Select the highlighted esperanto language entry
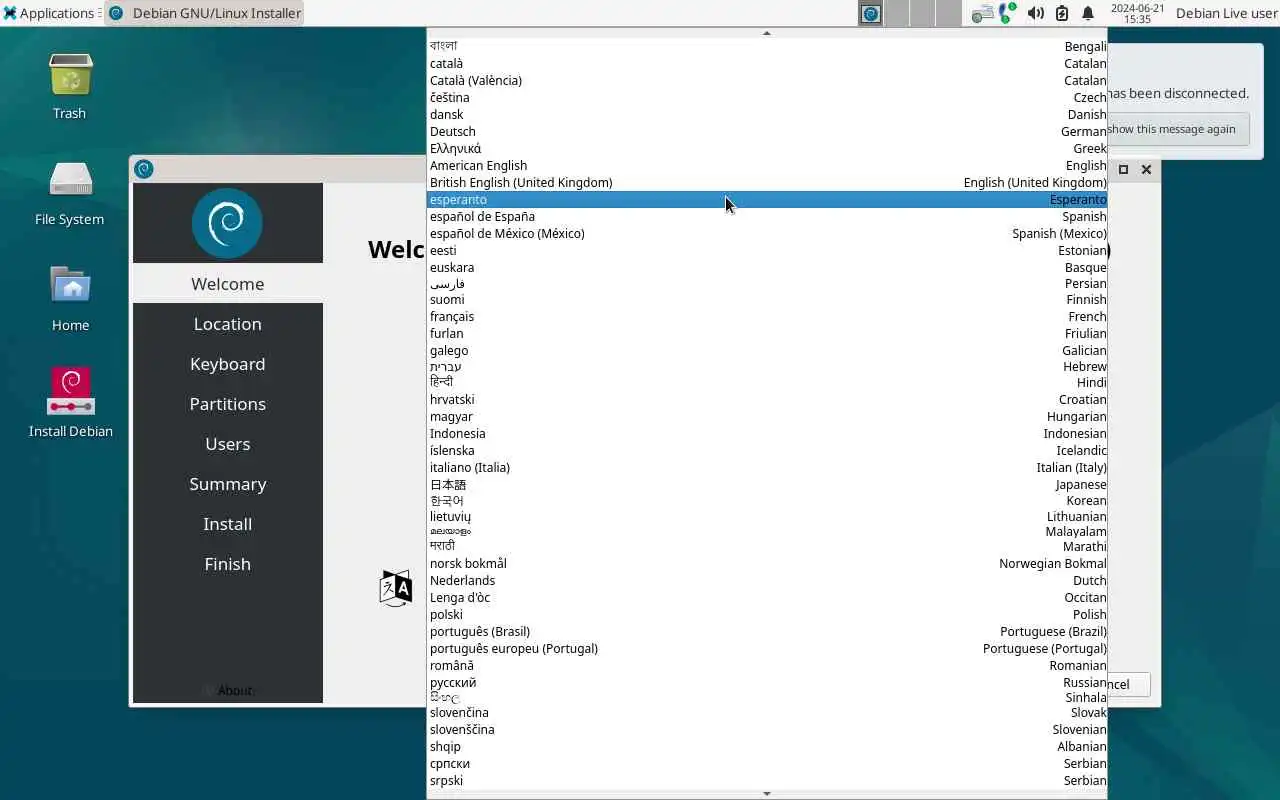The height and width of the screenshot is (800, 1280). pyautogui.click(x=767, y=199)
